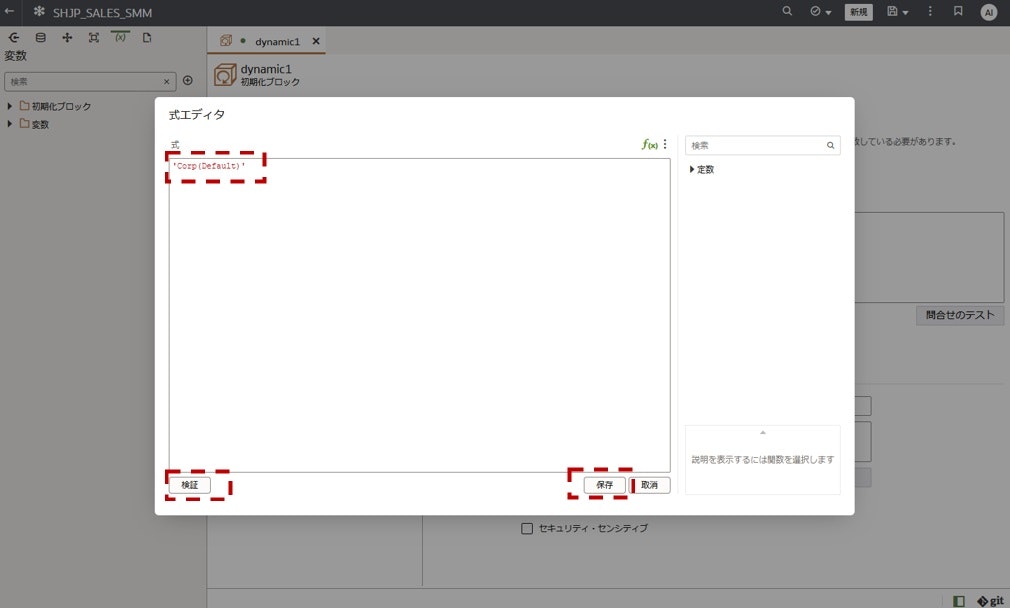
Task: Click the search magnifier in the function panel
Action: coord(830,146)
